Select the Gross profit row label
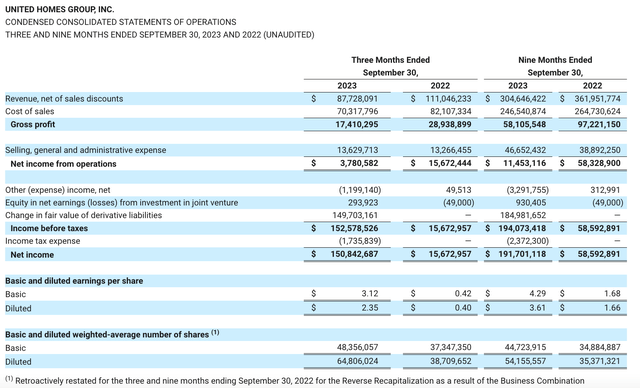The height and width of the screenshot is (388, 640). click(x=33, y=124)
